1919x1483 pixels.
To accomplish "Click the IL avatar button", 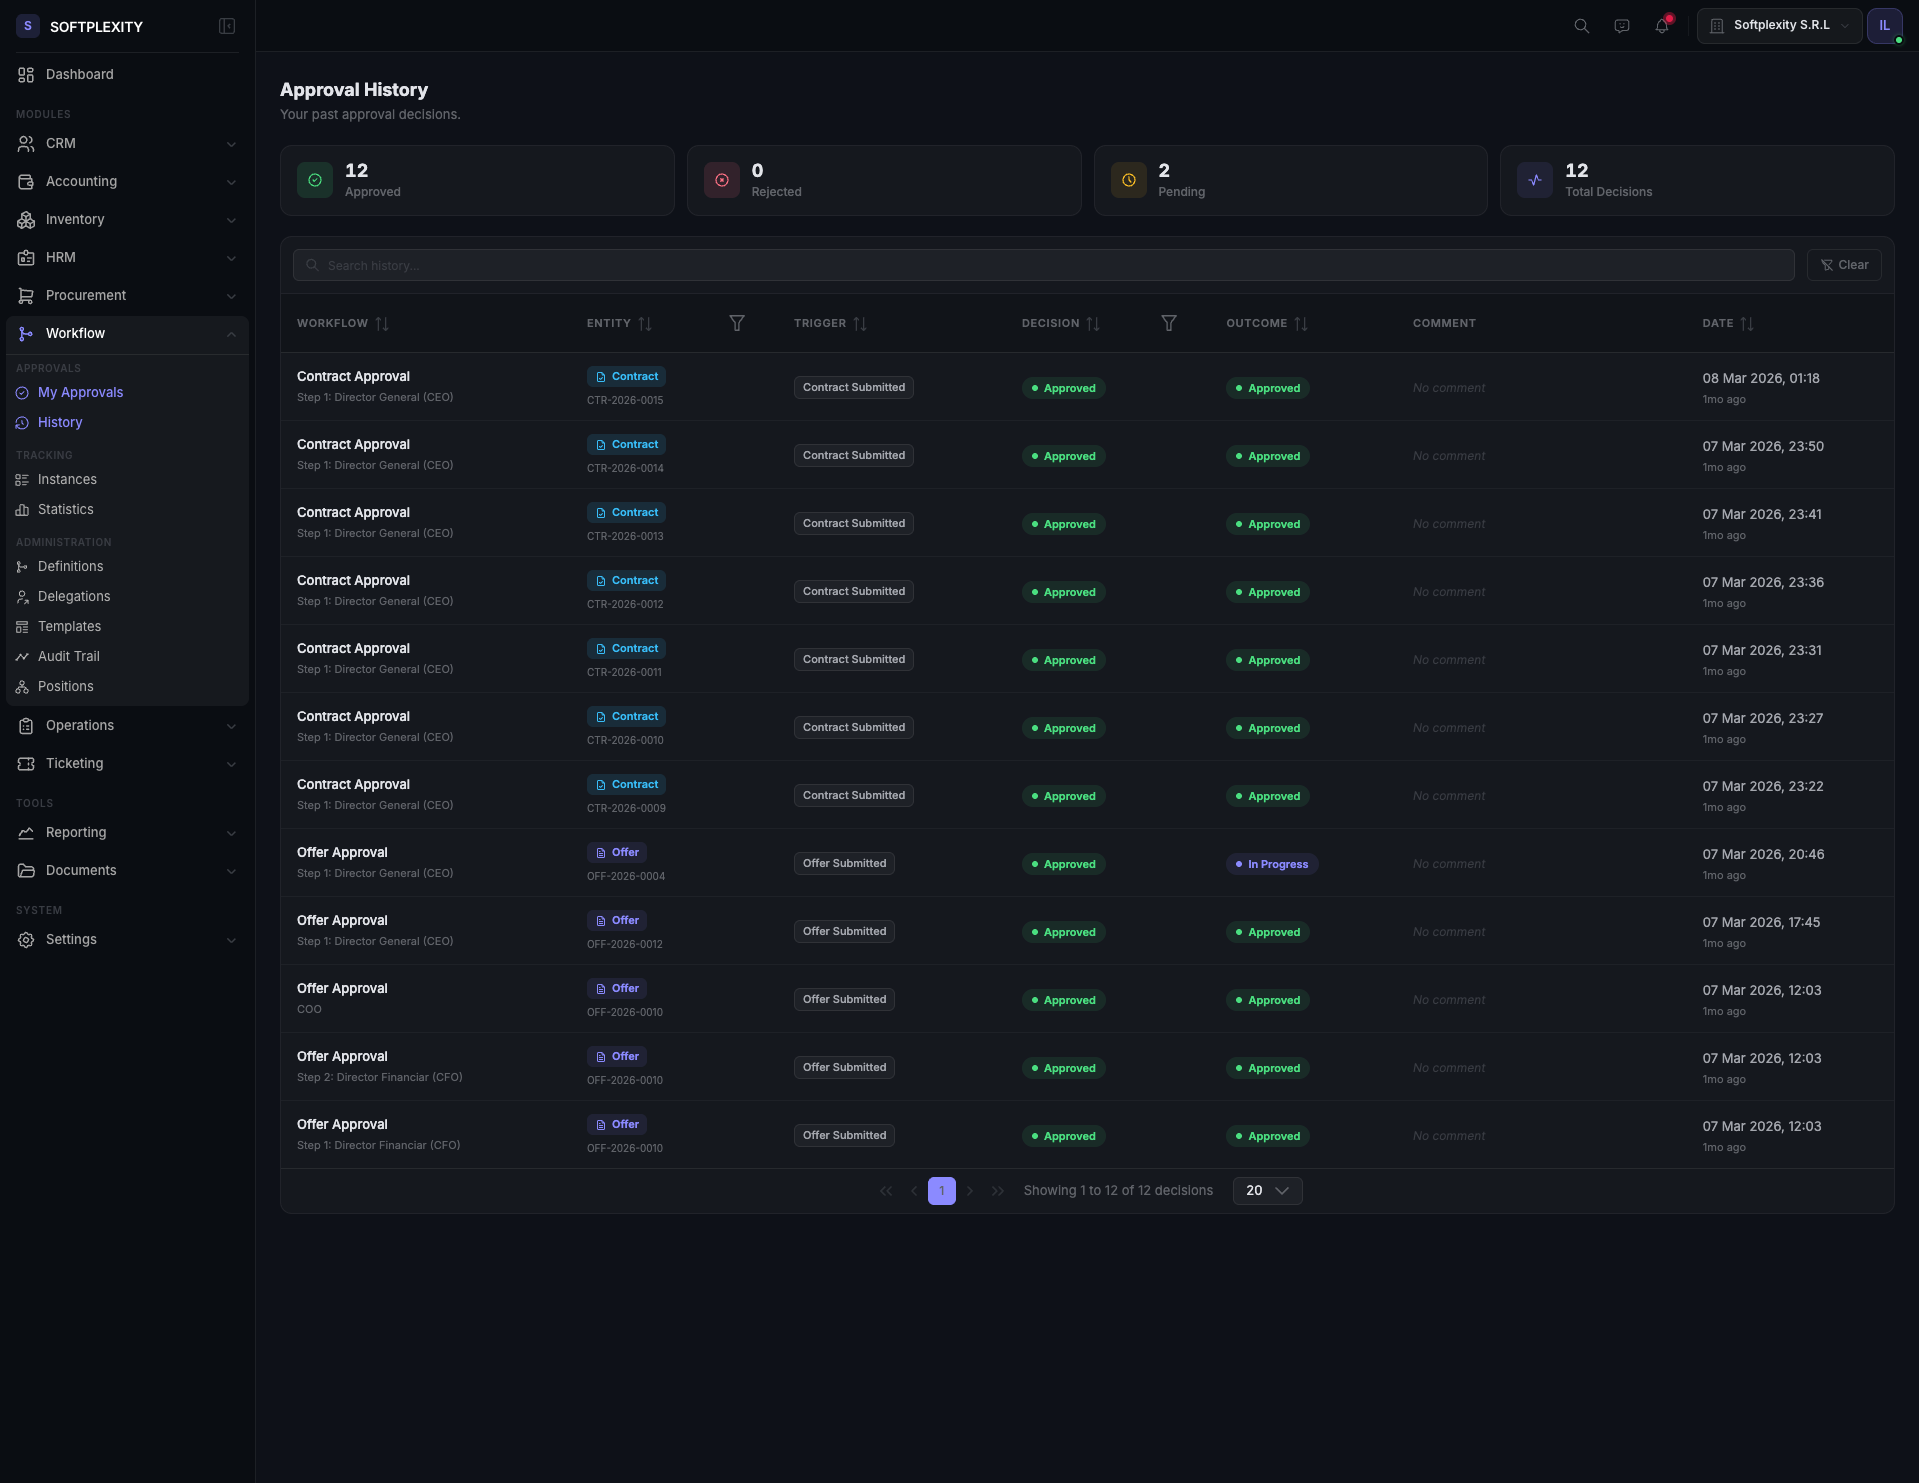I will tap(1885, 25).
